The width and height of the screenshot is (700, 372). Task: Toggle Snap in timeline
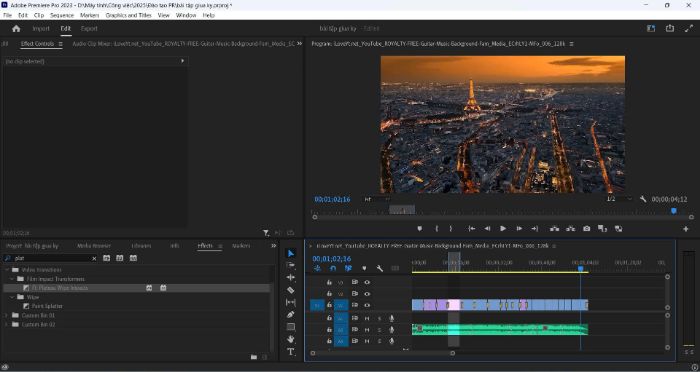click(333, 268)
